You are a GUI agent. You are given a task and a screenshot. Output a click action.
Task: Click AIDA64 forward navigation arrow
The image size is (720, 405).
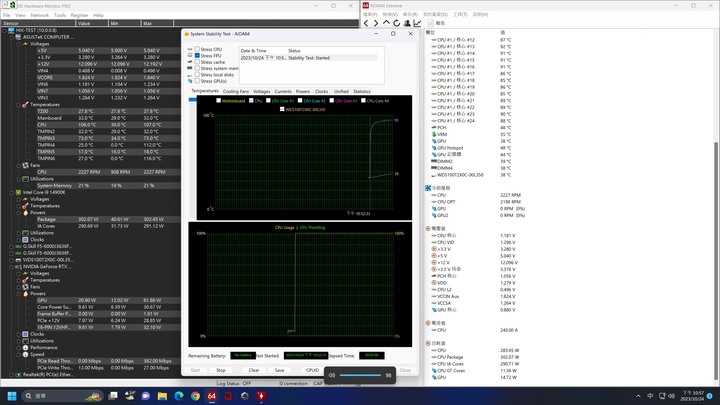click(376, 23)
